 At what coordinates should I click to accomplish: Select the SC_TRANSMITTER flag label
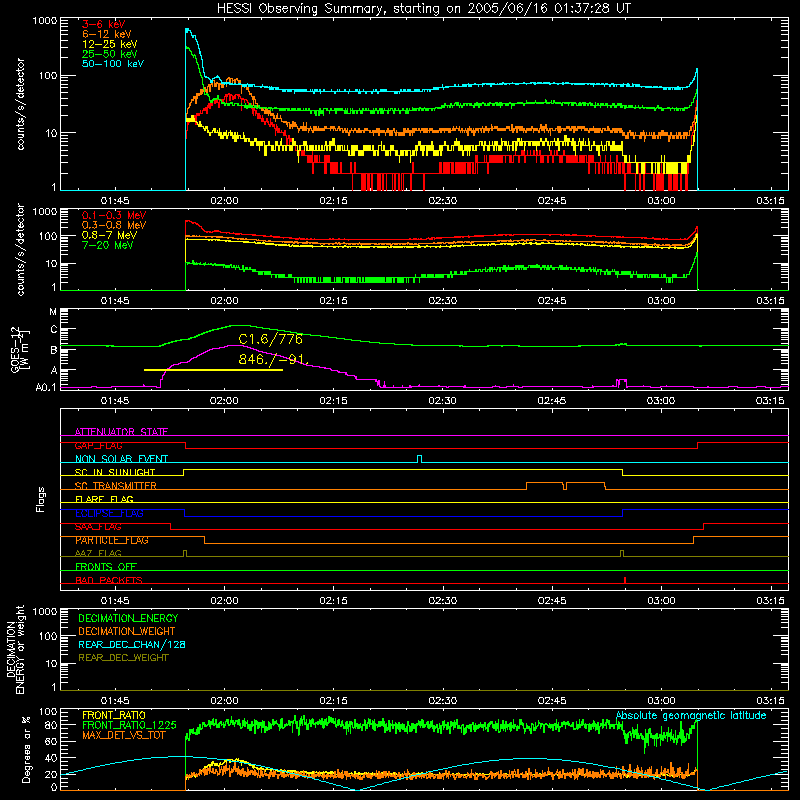coord(115,485)
